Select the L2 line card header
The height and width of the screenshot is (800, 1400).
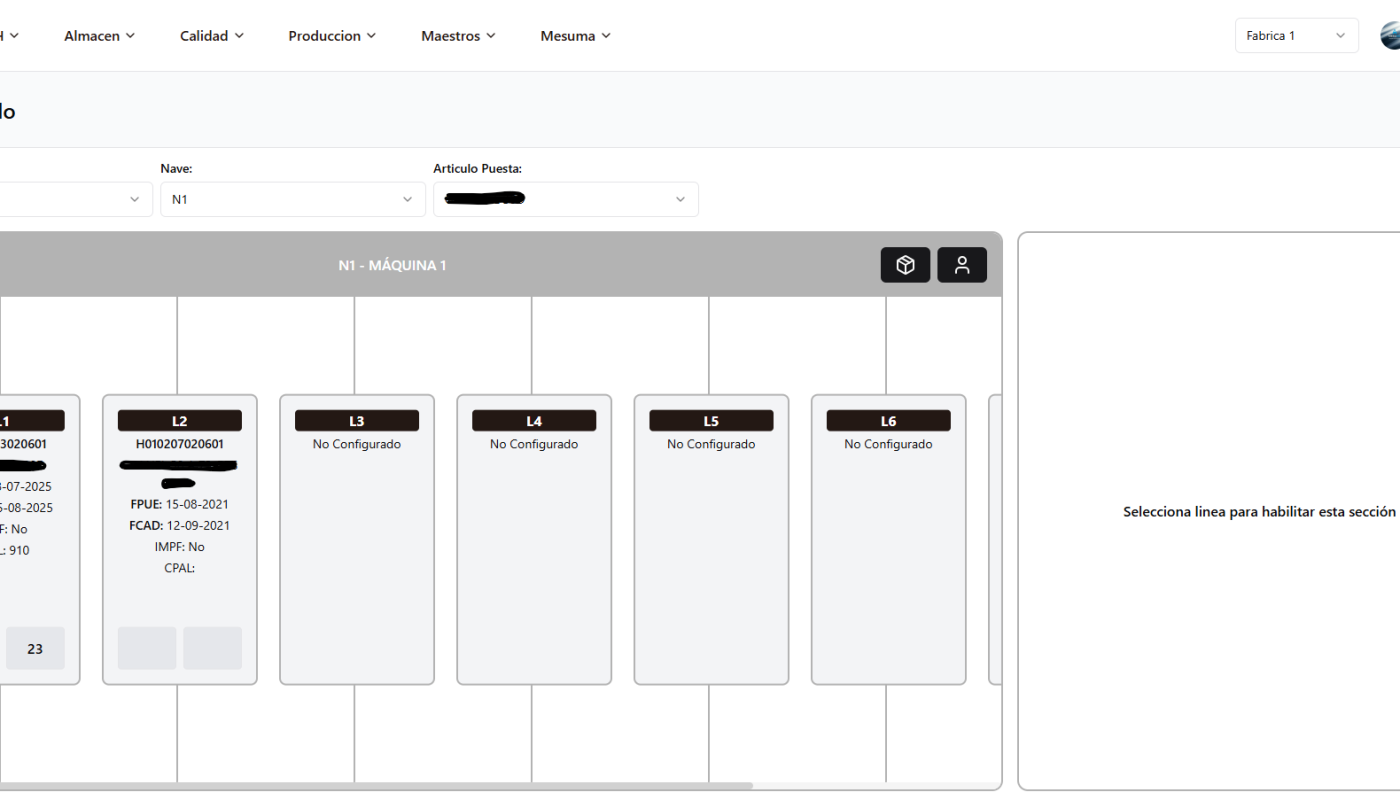[x=179, y=421]
